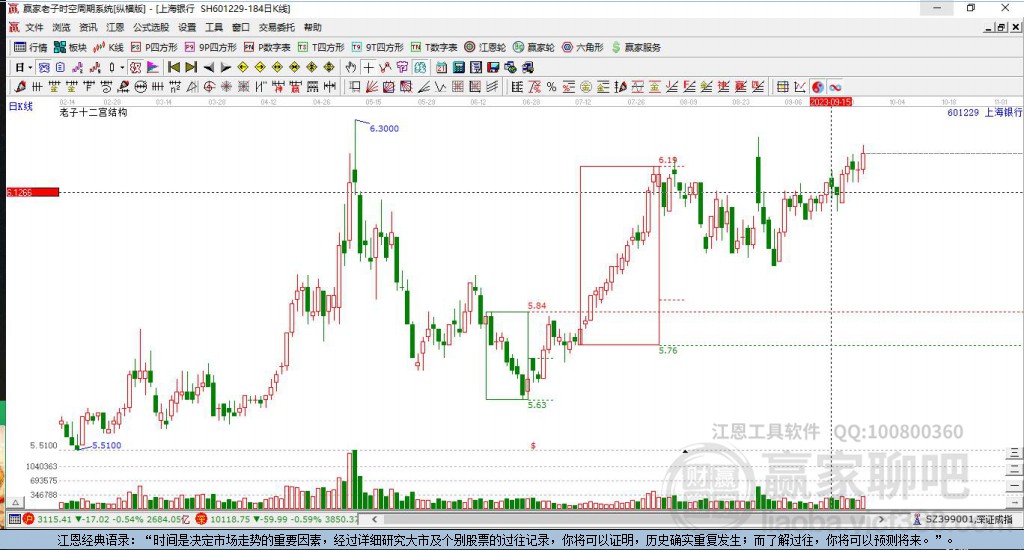Click the infinity symbol icon
The width and height of the screenshot is (1024, 550).
tap(835, 87)
